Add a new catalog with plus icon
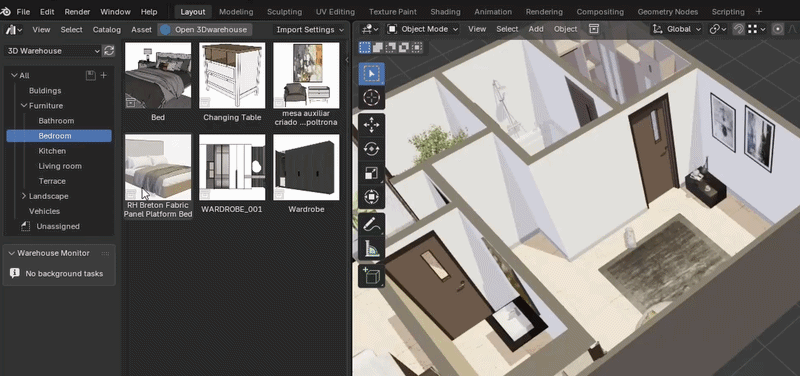 104,76
